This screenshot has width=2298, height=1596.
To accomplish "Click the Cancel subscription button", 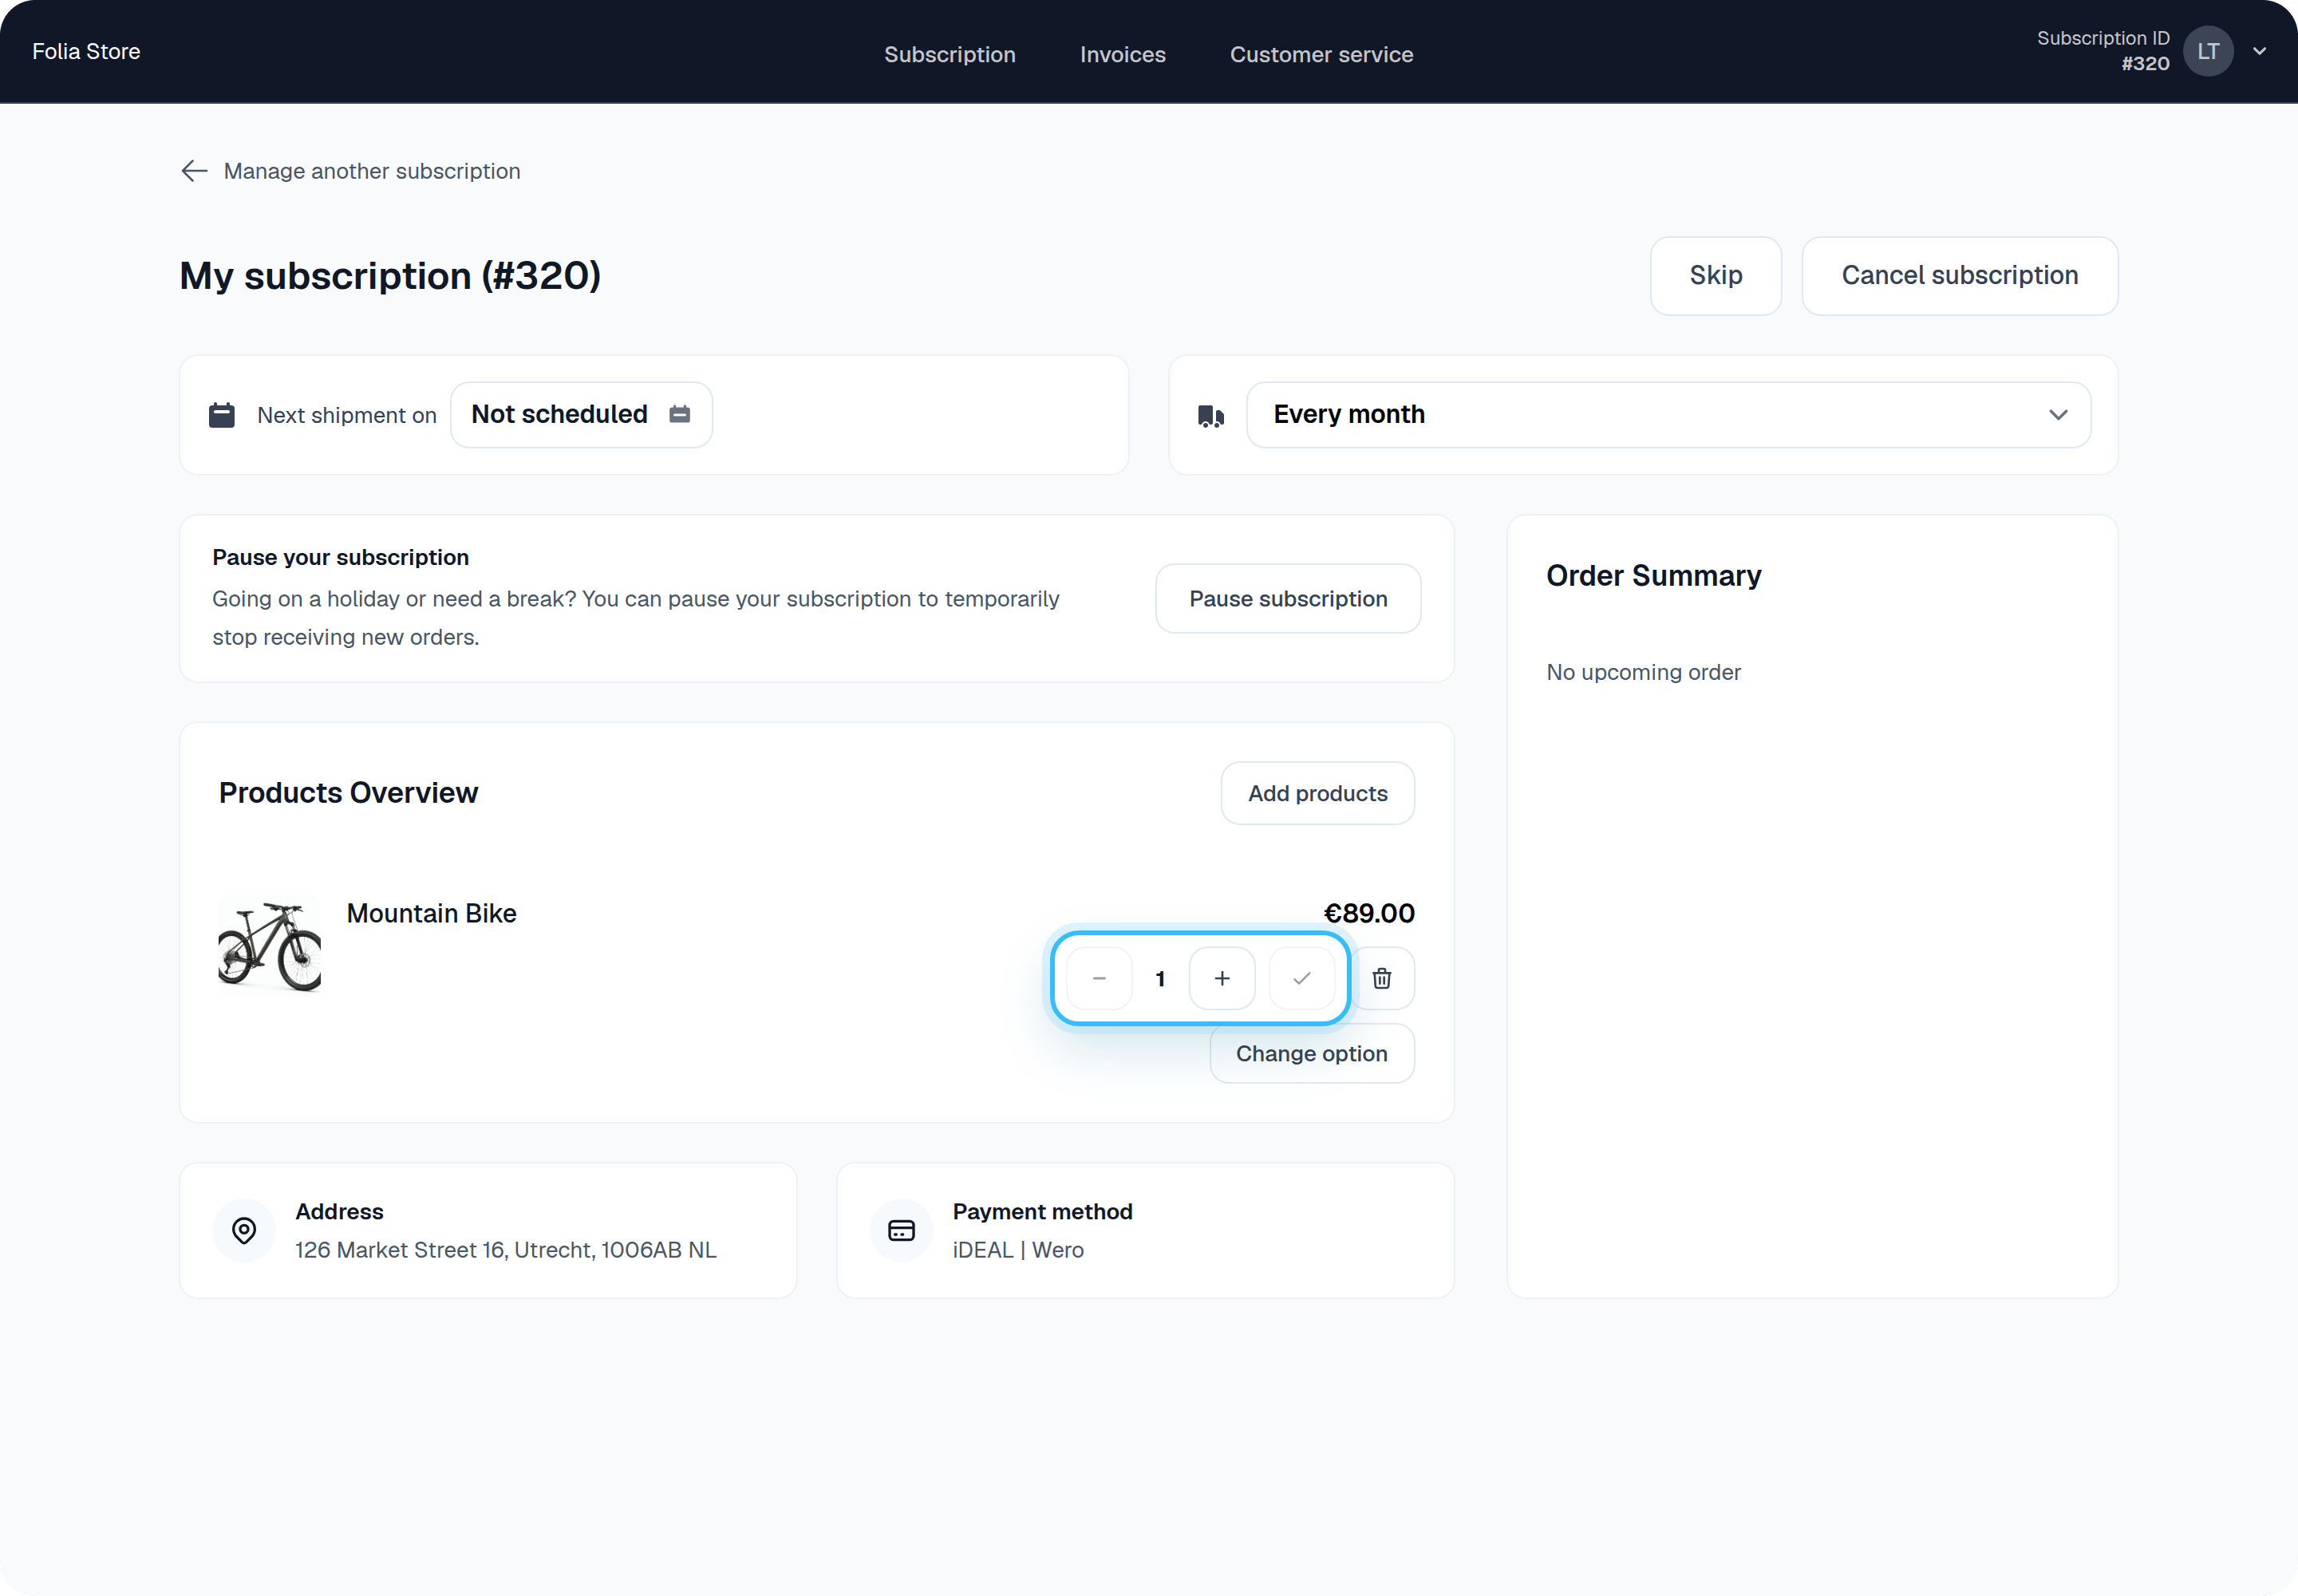I will pyautogui.click(x=1960, y=275).
